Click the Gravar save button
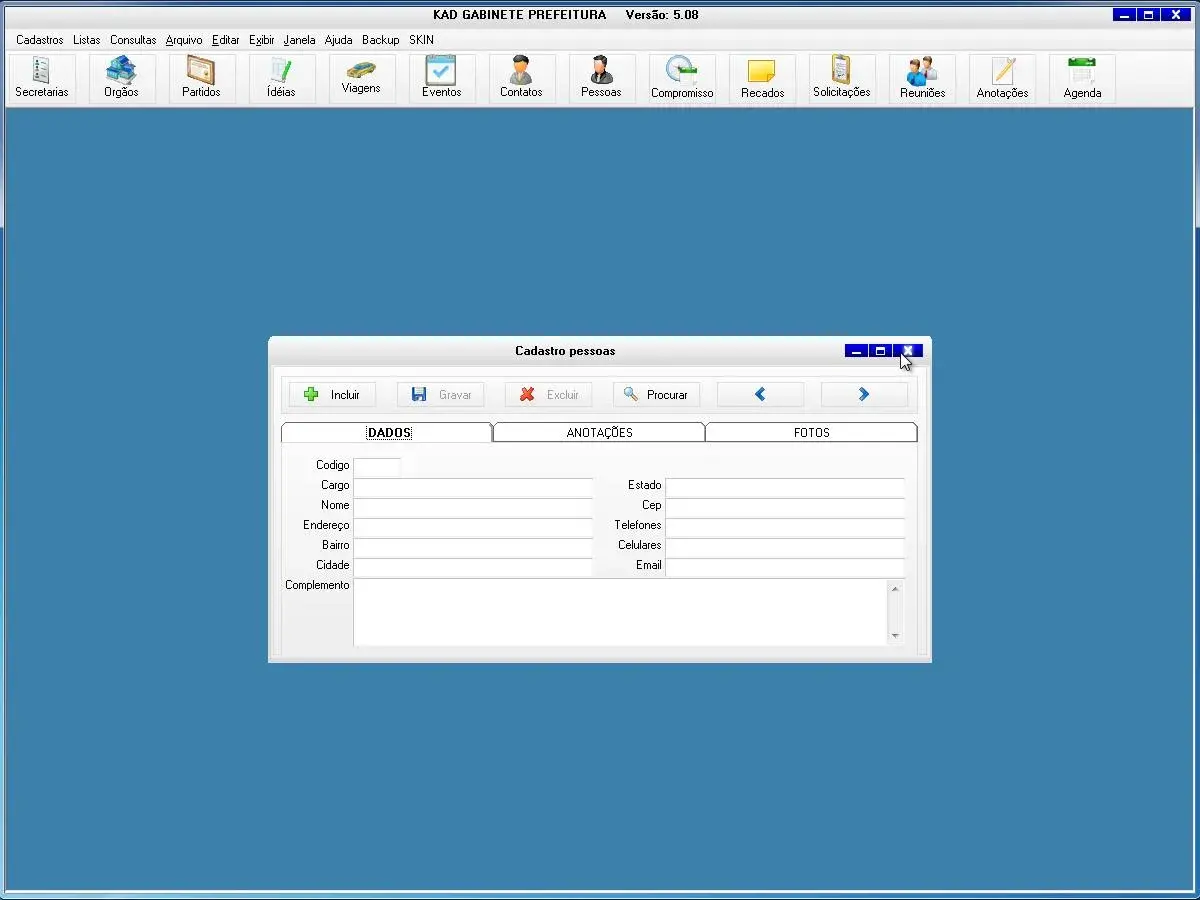The image size is (1200, 900). (441, 395)
